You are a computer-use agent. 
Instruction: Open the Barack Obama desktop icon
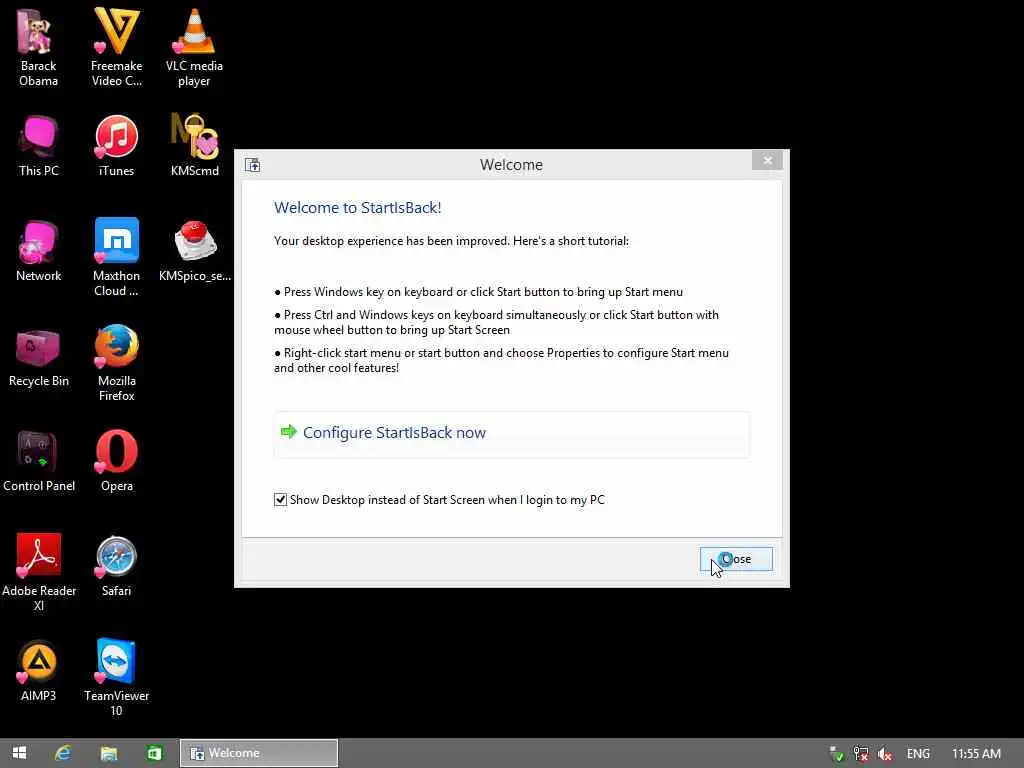pos(38,47)
